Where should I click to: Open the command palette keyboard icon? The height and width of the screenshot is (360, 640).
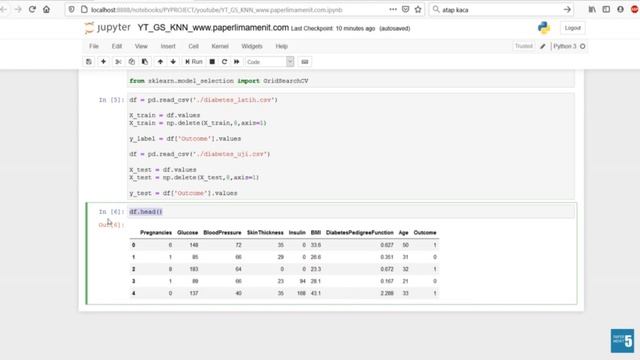[304, 62]
